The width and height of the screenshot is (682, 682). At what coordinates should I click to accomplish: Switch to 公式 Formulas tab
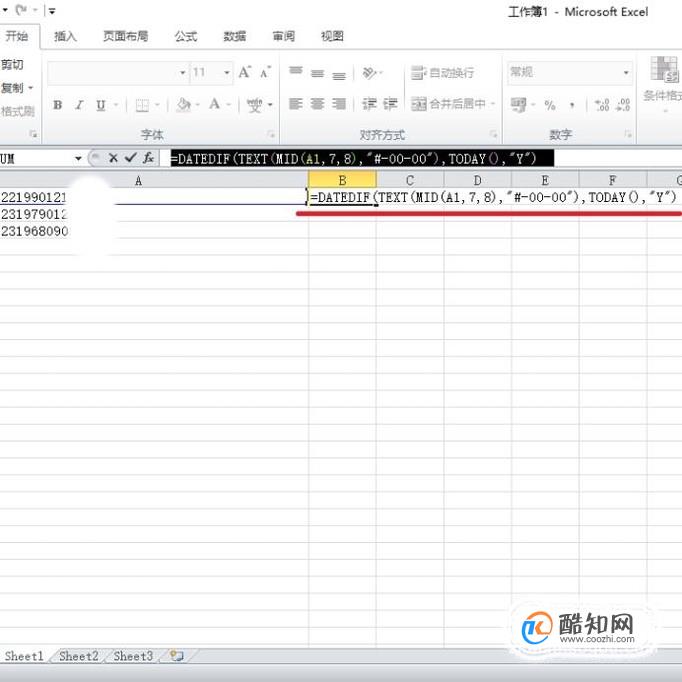(x=186, y=36)
